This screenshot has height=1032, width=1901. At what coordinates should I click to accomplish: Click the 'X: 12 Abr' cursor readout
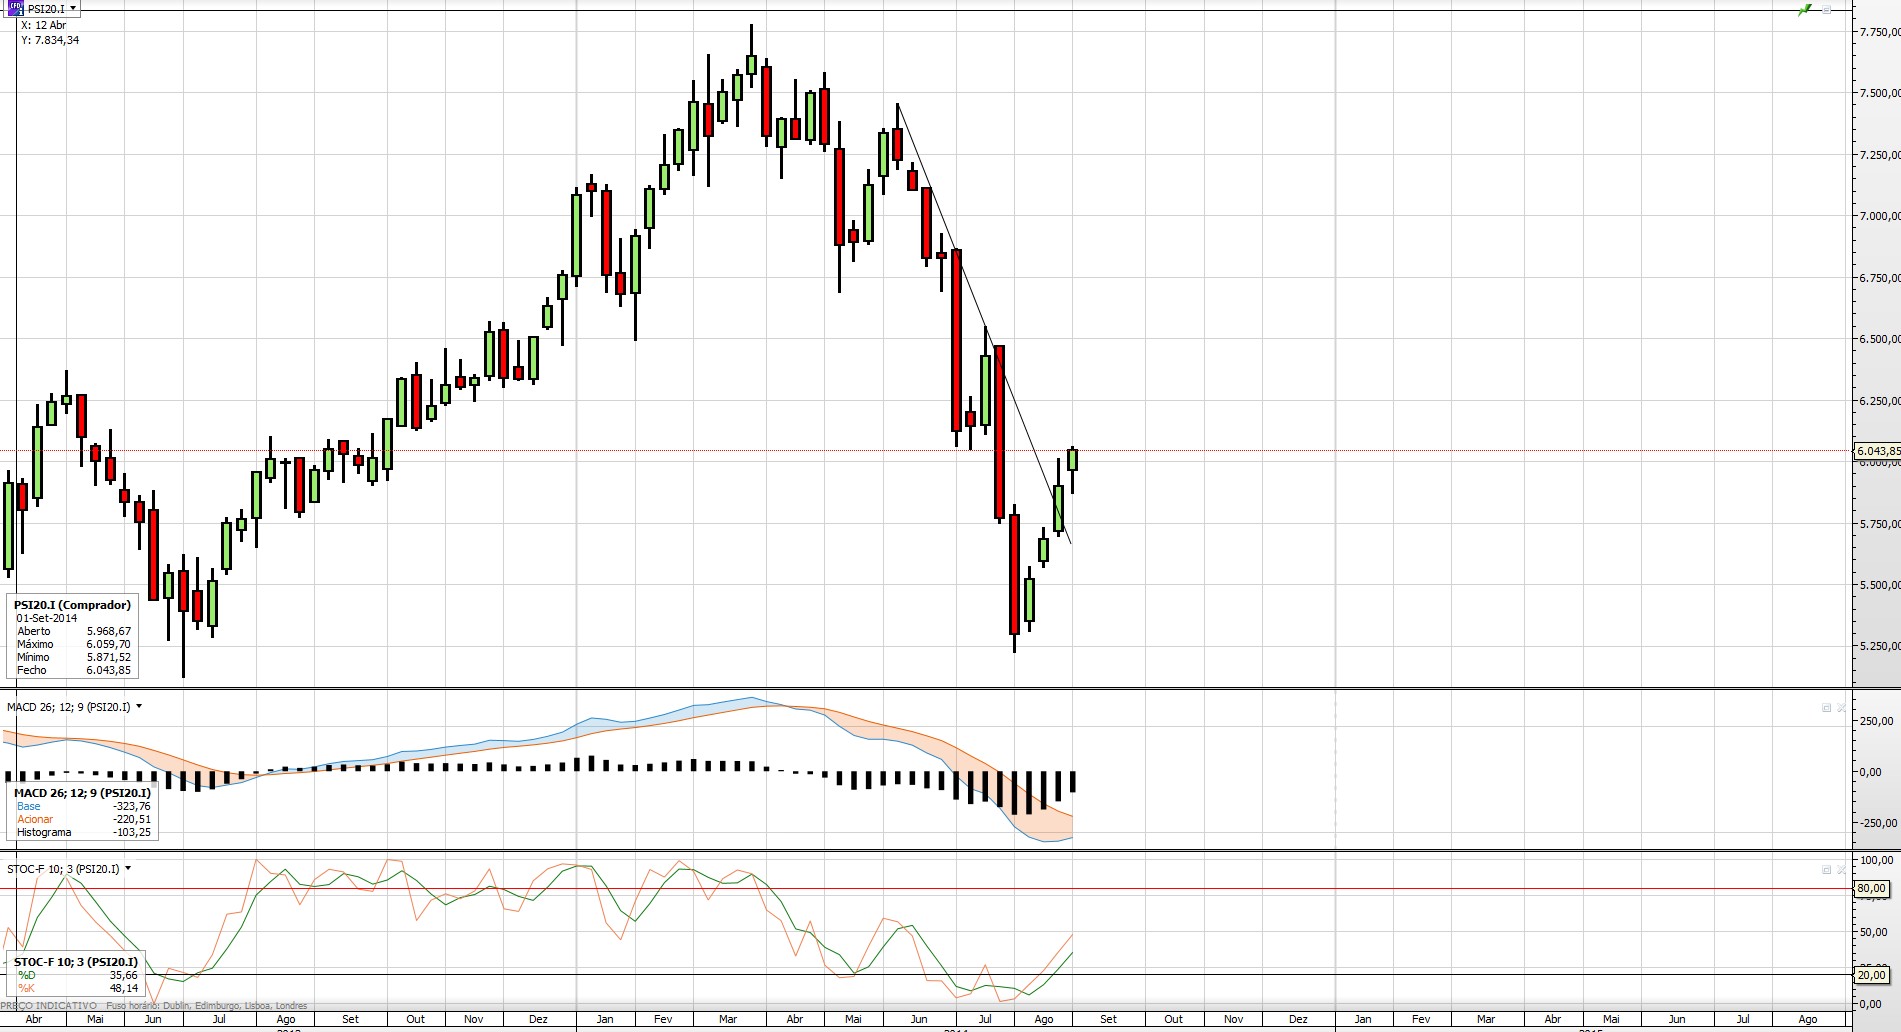44,26
